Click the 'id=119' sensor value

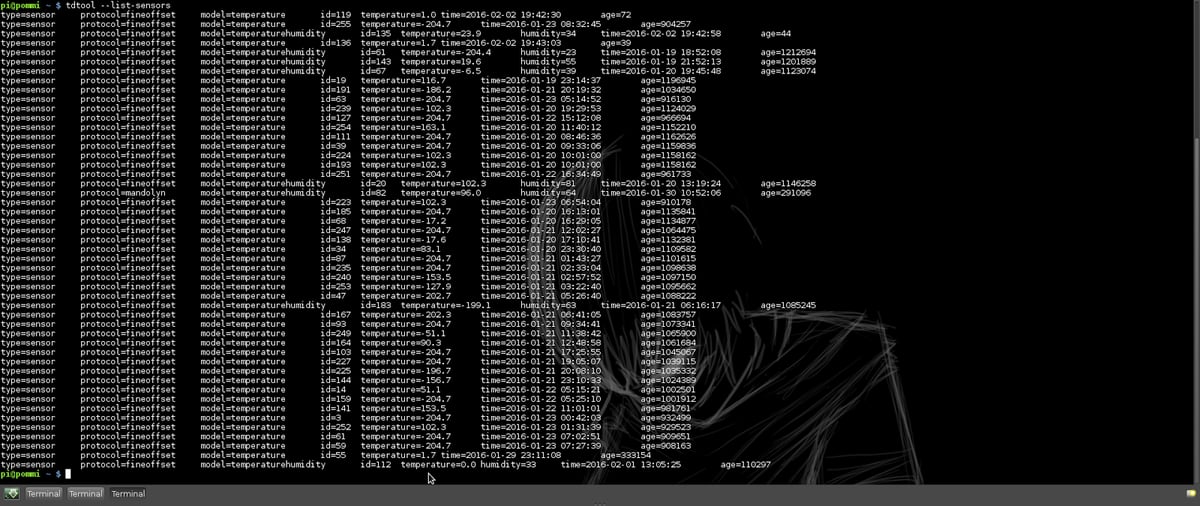tap(335, 15)
